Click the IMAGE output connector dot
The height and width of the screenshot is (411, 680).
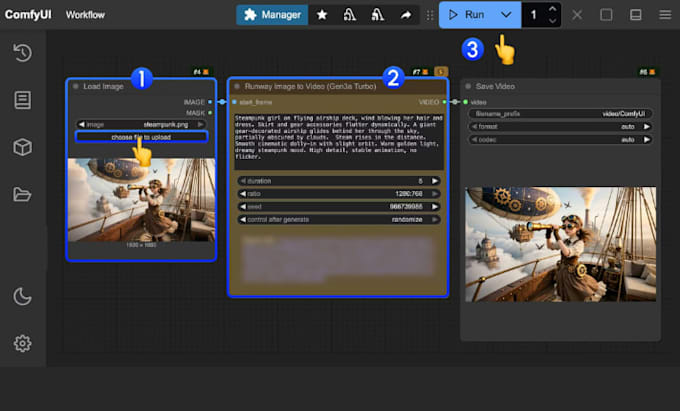pos(210,102)
